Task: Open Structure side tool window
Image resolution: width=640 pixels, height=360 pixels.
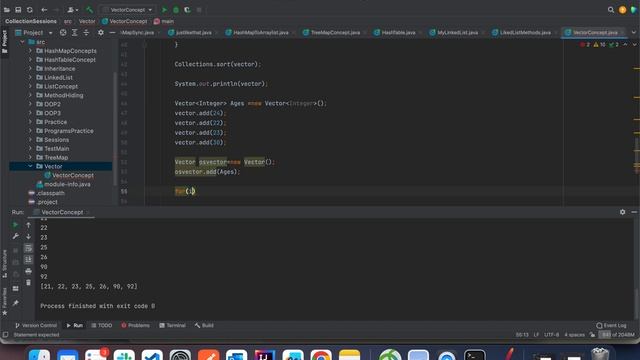Action: [x=4, y=263]
